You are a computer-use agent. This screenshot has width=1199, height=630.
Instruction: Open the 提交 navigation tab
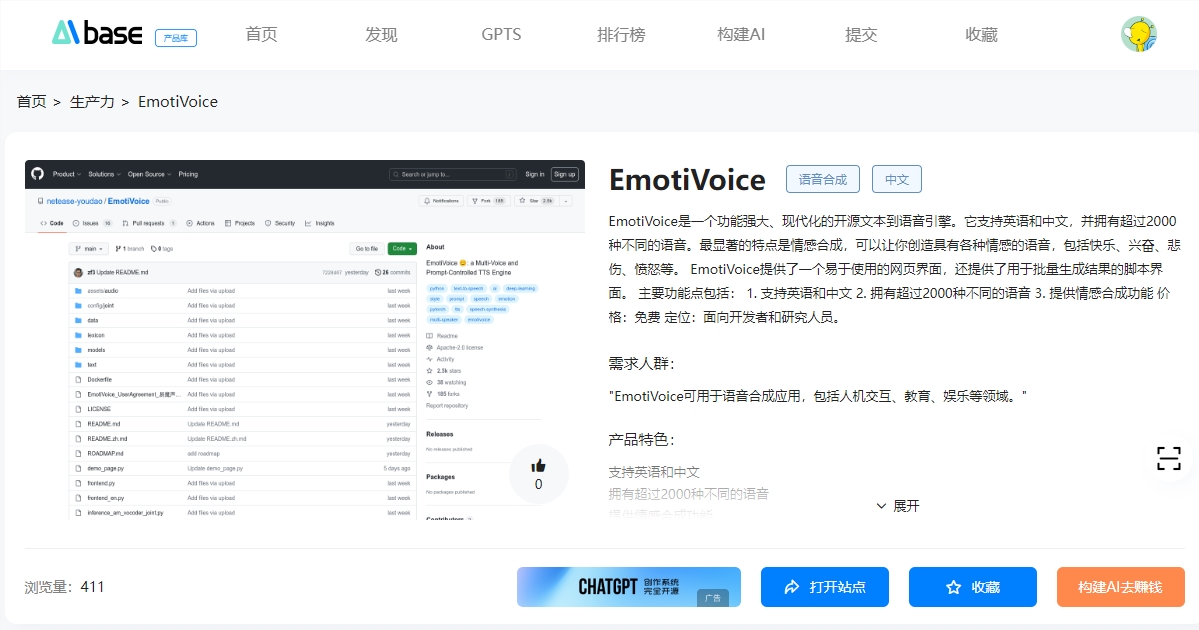[x=861, y=34]
